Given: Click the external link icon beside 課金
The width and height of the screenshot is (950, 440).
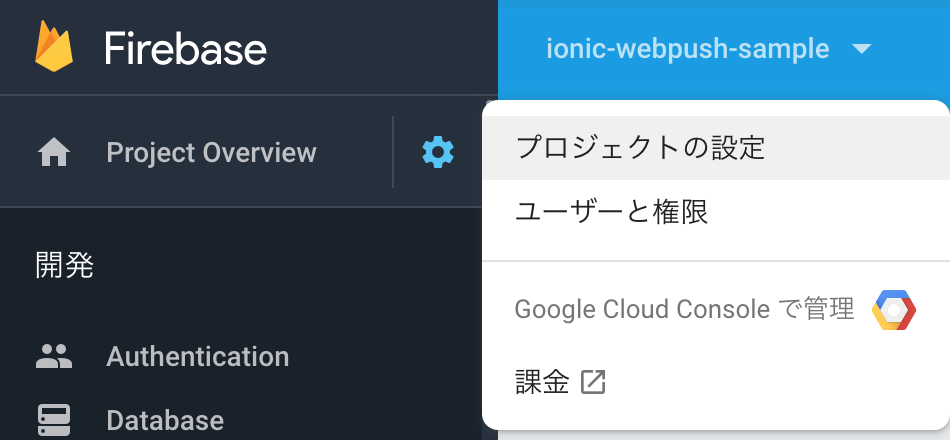Looking at the screenshot, I should tap(593, 382).
